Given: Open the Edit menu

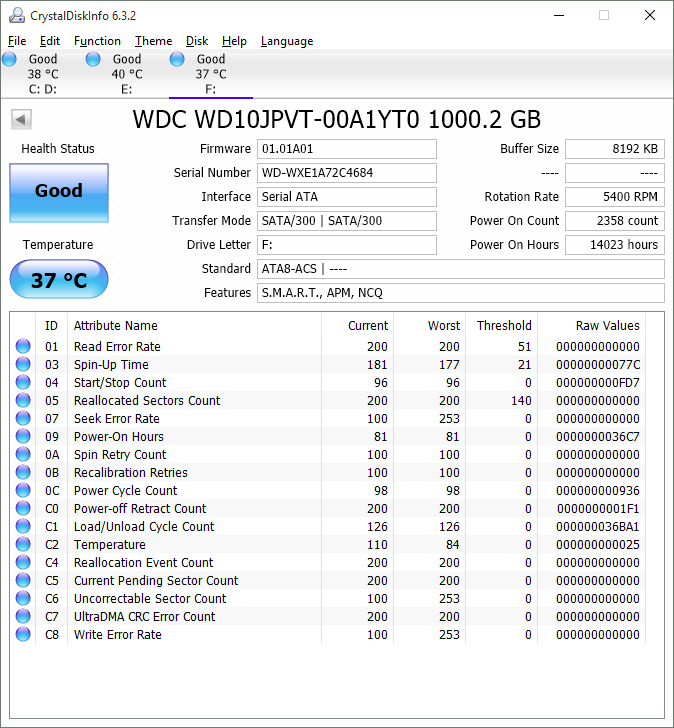Looking at the screenshot, I should point(50,41).
